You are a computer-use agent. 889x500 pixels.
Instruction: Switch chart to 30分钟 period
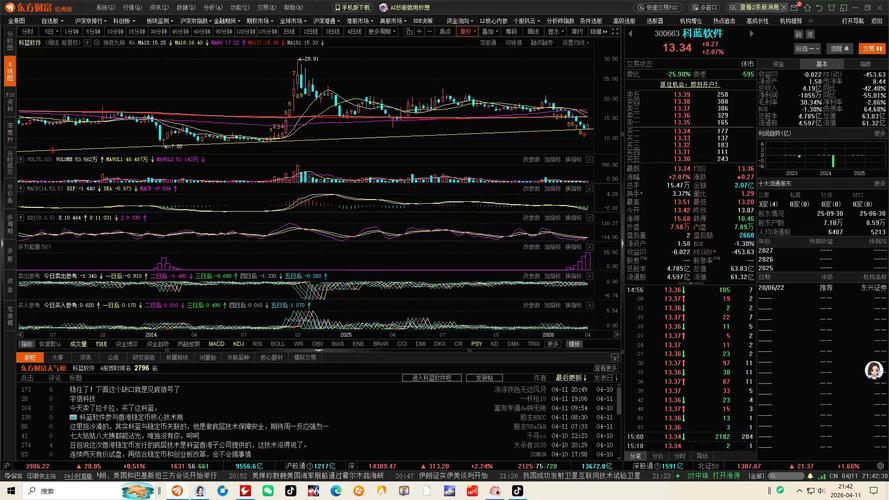(158, 32)
